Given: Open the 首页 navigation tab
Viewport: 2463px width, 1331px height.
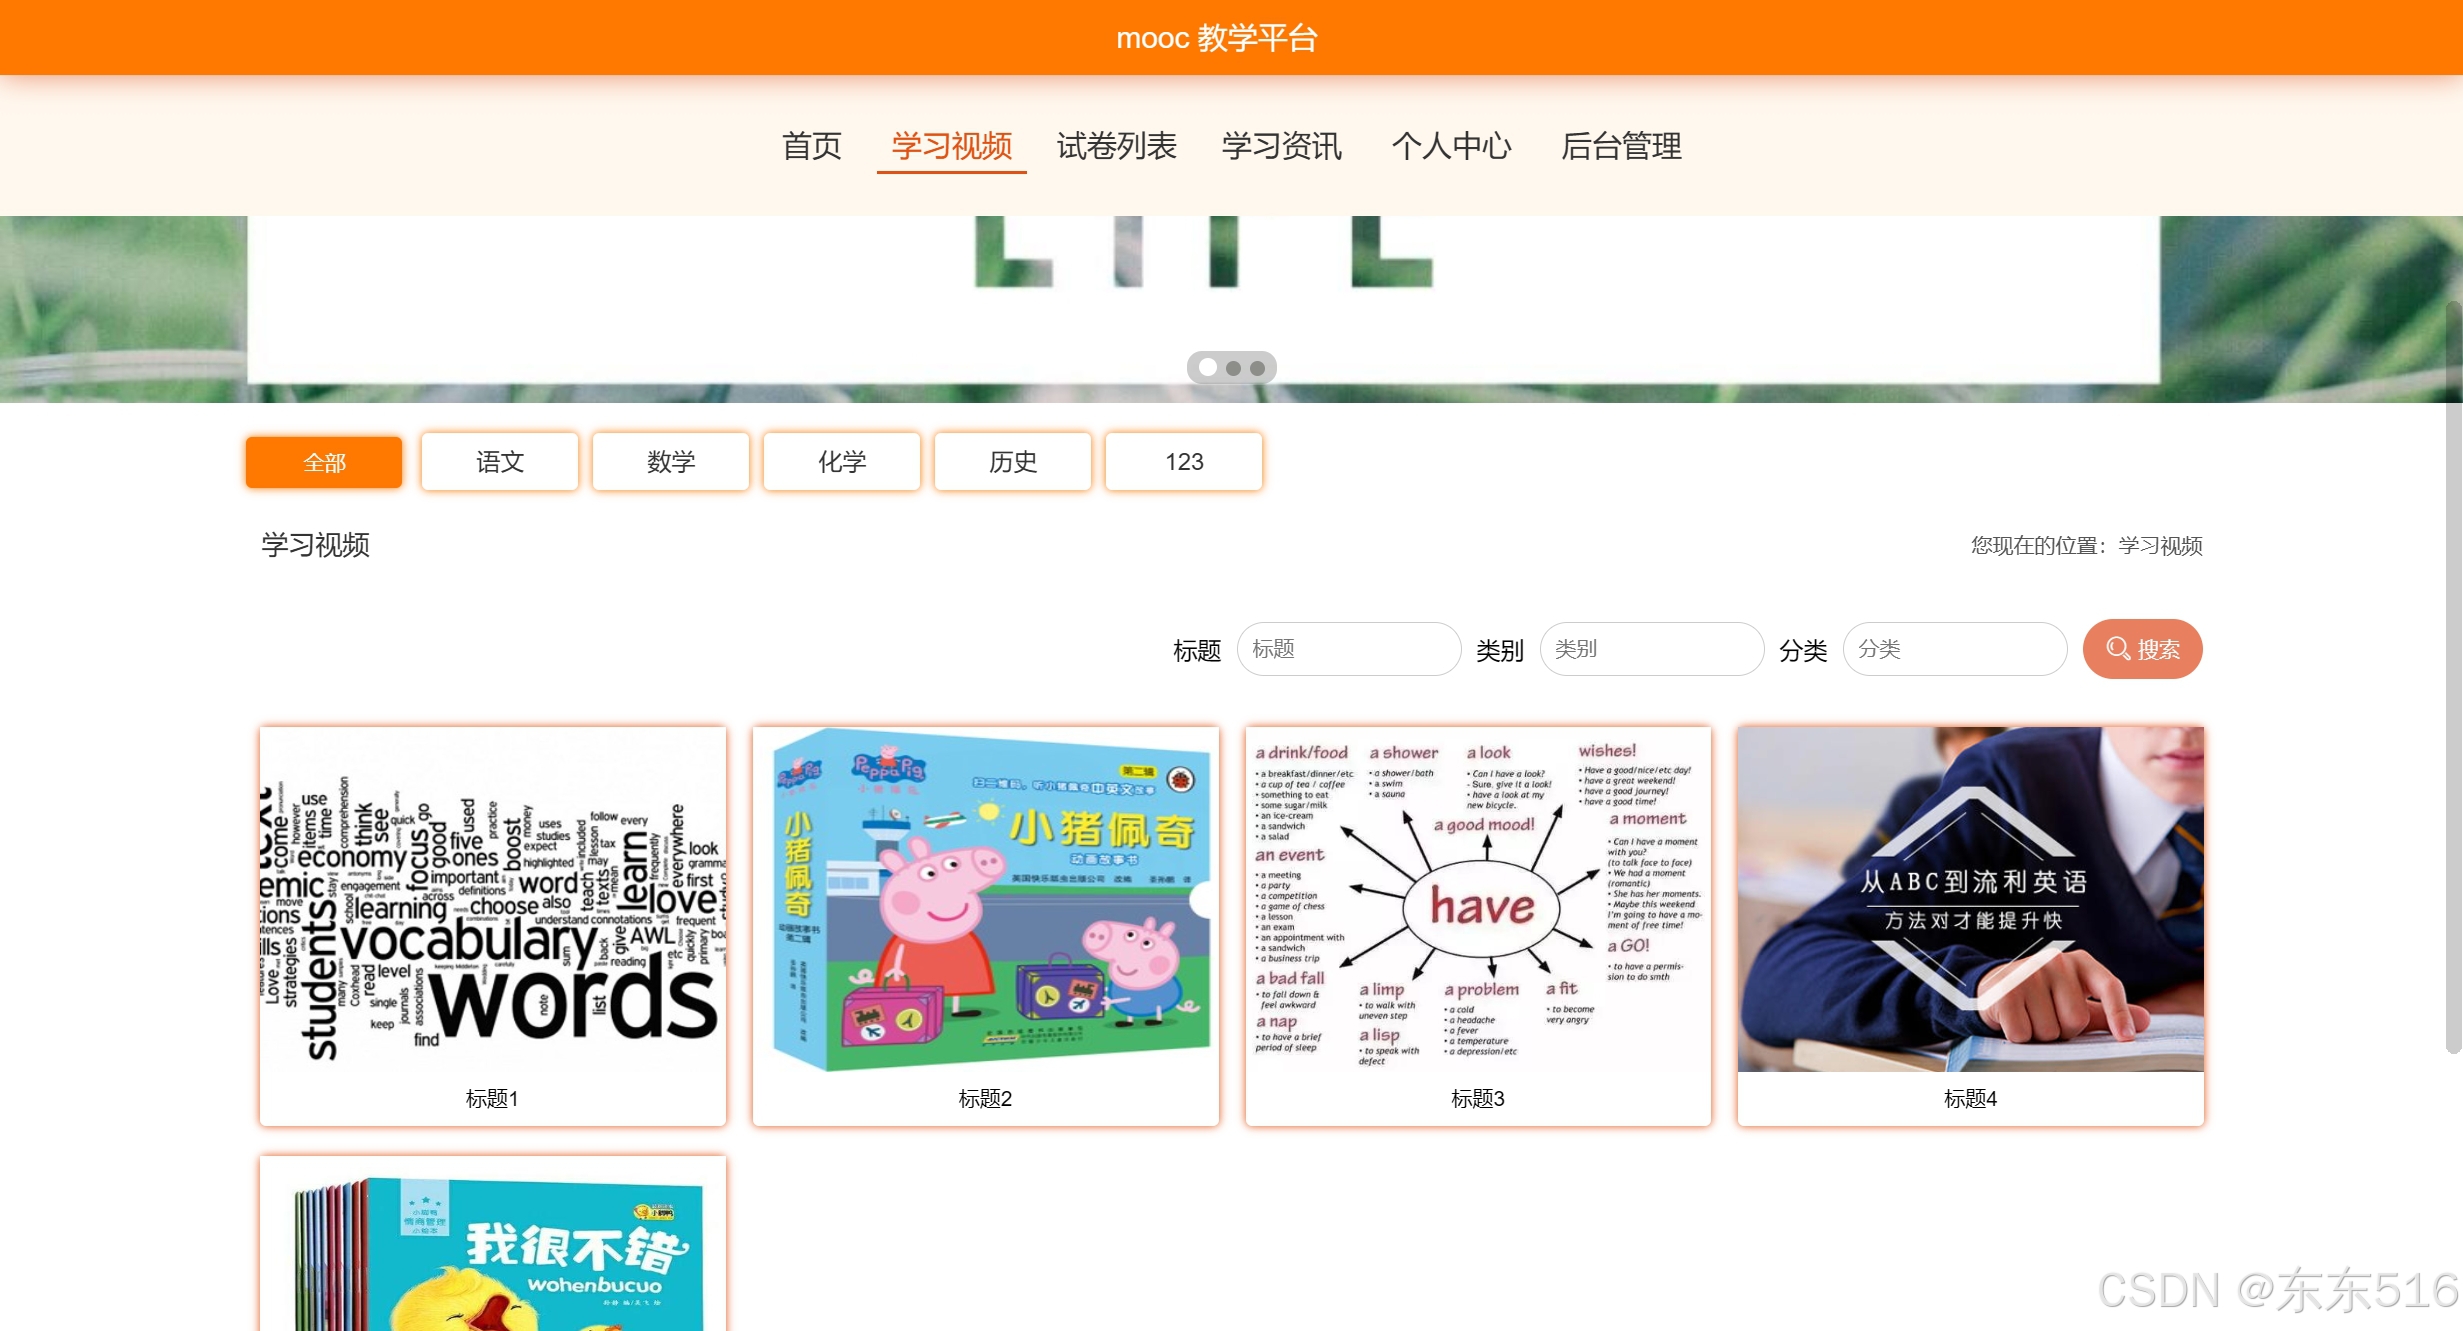Looking at the screenshot, I should point(811,146).
